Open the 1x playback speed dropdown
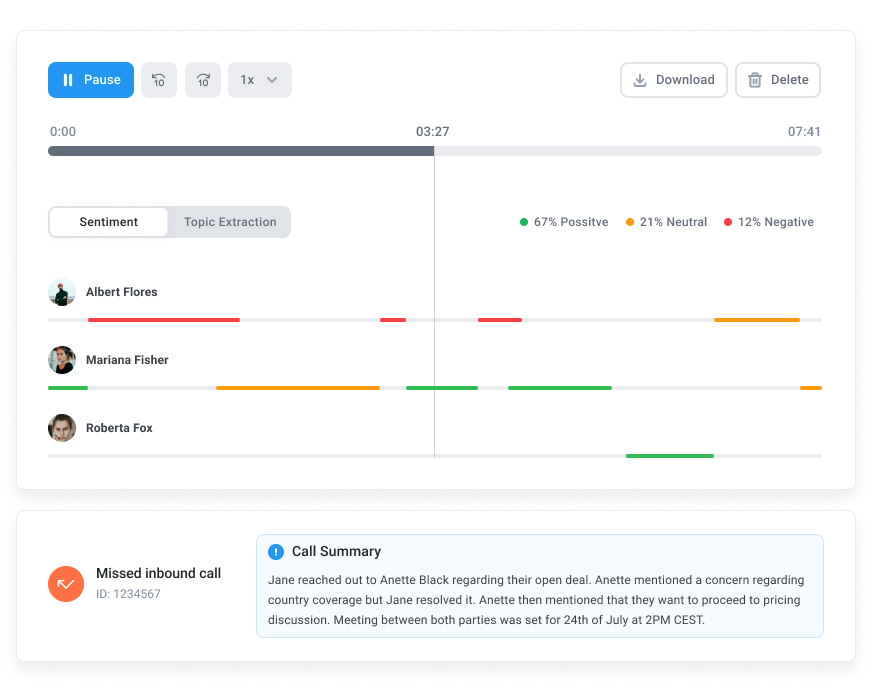Viewport: 872px width, 690px height. [260, 80]
